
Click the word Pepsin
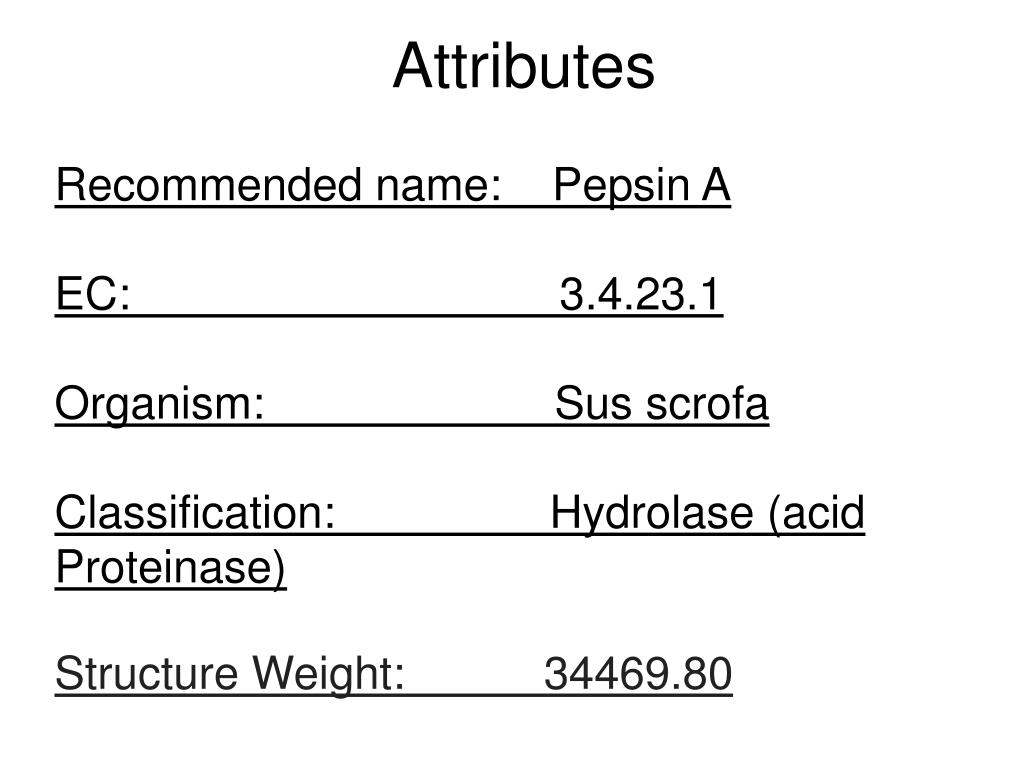pos(622,186)
